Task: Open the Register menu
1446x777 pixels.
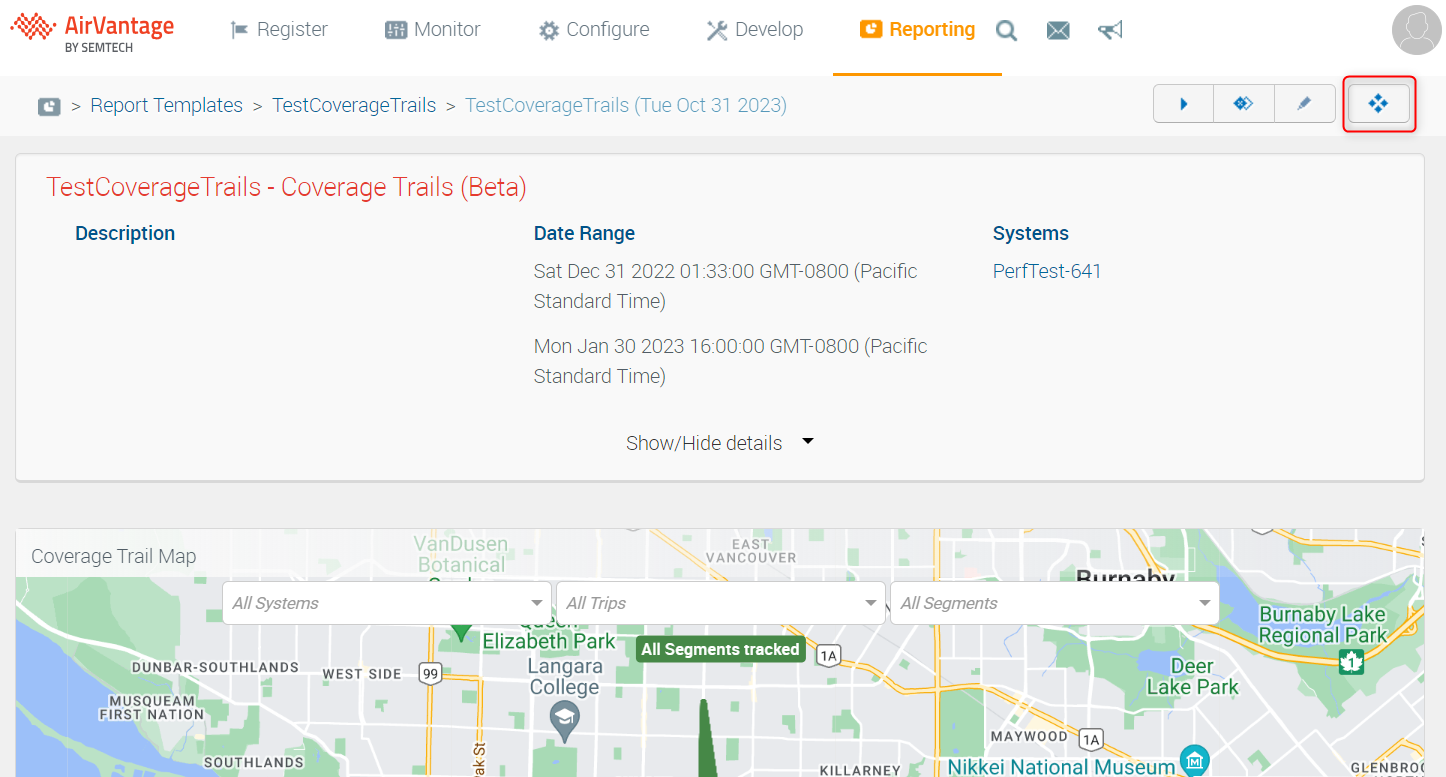Action: [279, 30]
